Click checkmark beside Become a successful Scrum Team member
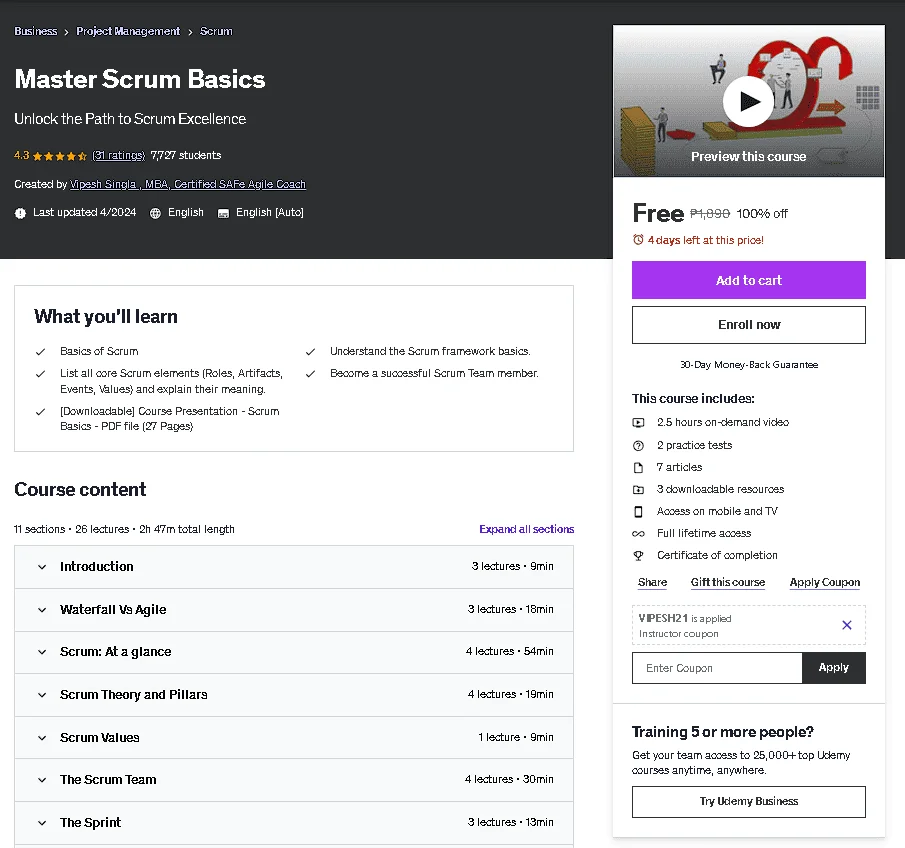The height and width of the screenshot is (848, 905). coord(311,373)
